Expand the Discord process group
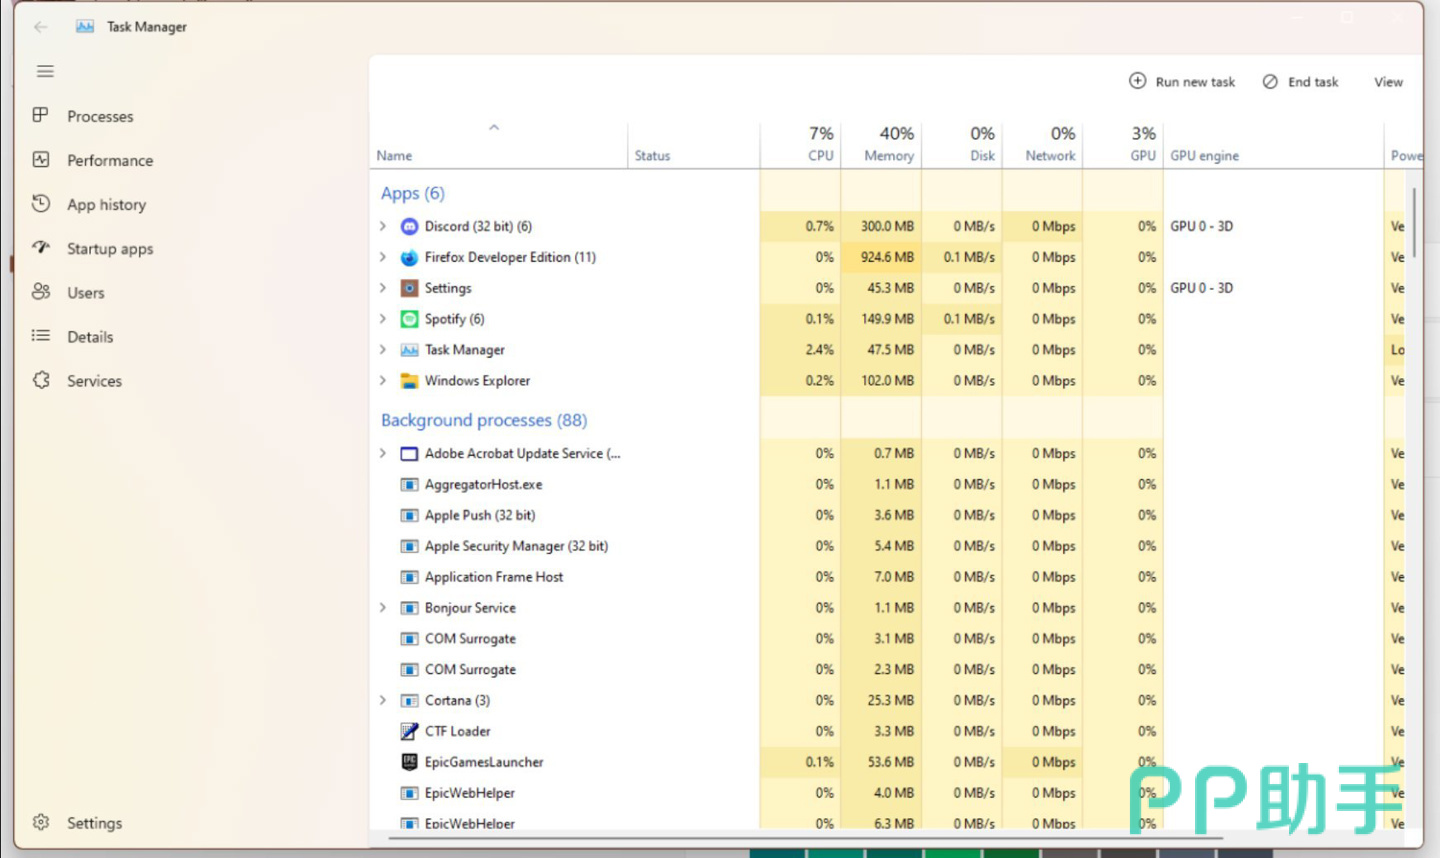Screen dimensions: 1440x858 [x=383, y=226]
